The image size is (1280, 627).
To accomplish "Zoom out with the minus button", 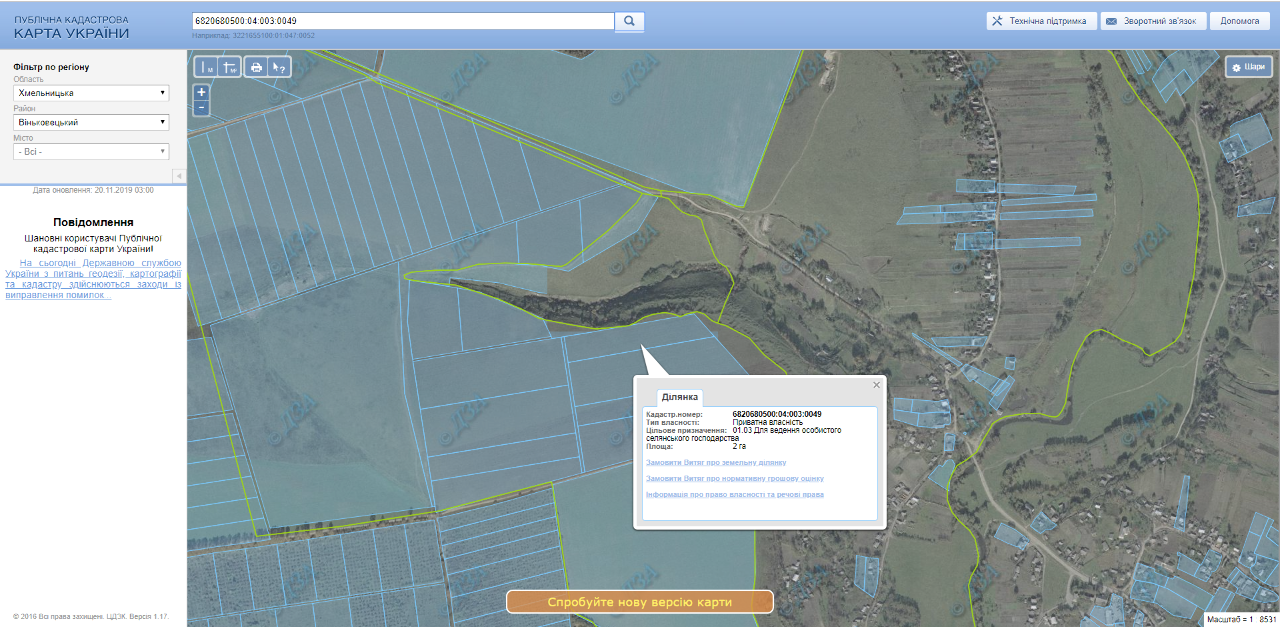I will coord(202,107).
